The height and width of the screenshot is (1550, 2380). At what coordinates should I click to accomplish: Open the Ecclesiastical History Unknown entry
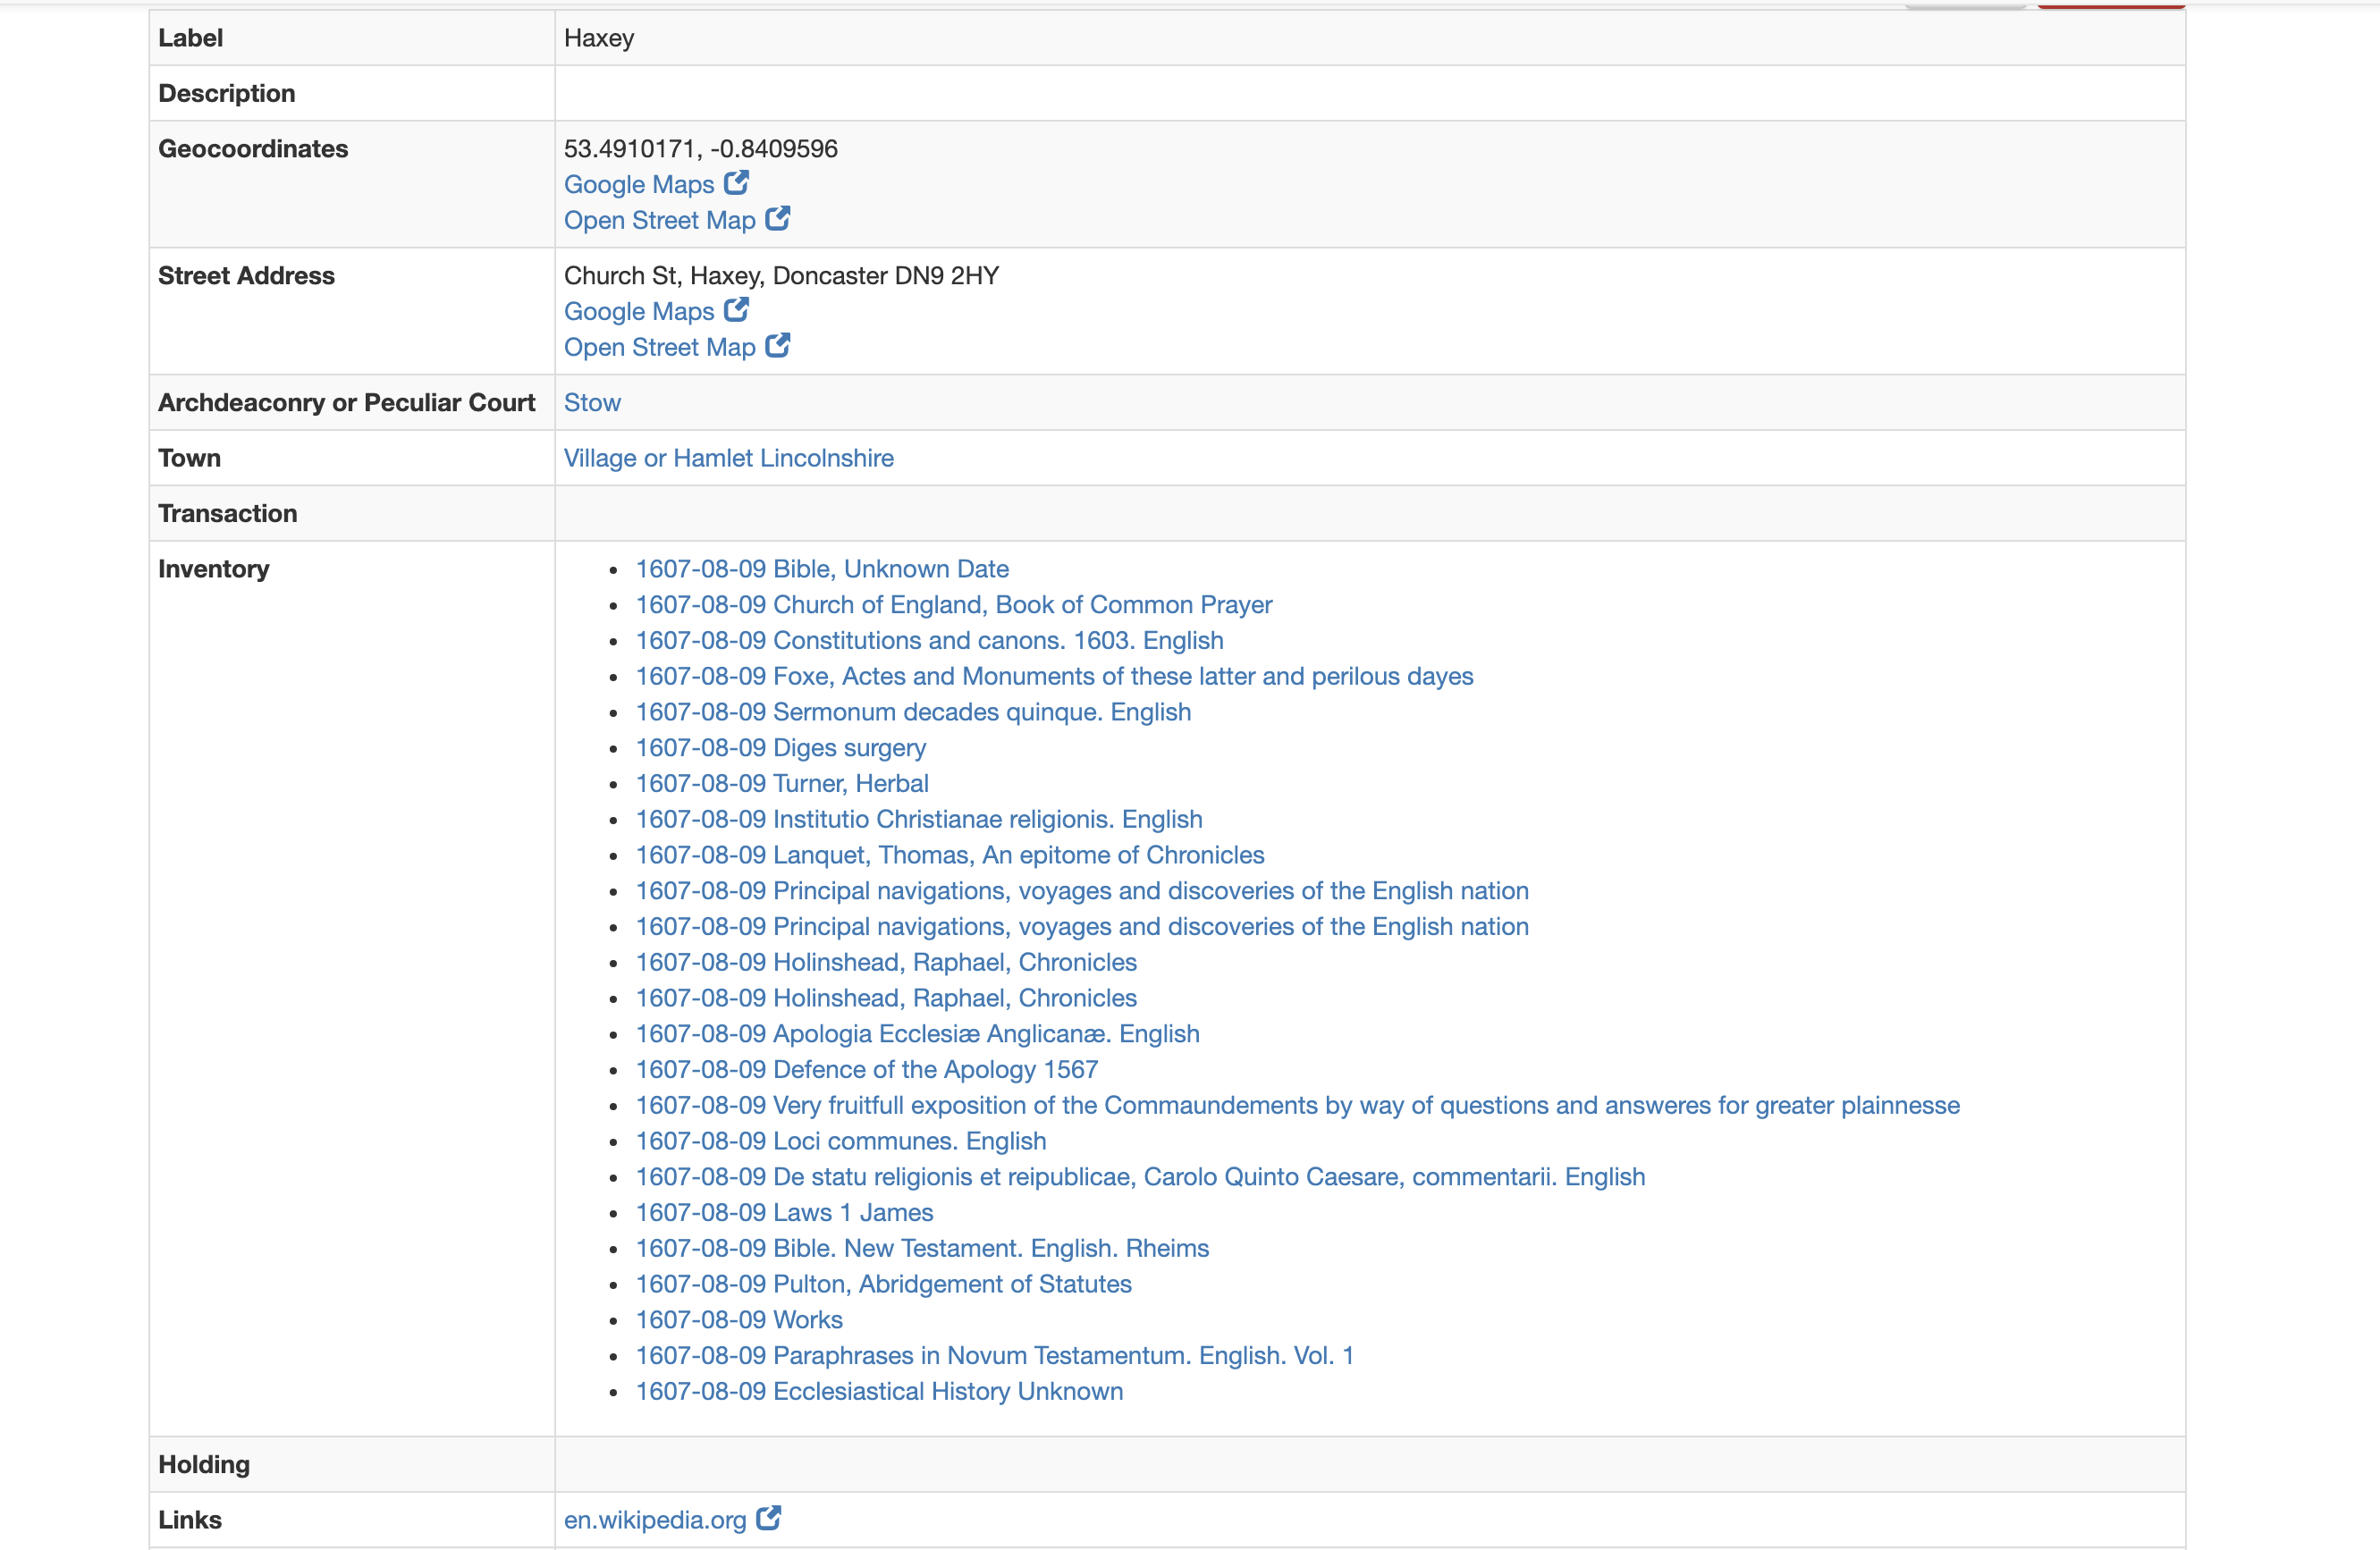pyautogui.click(x=878, y=1391)
